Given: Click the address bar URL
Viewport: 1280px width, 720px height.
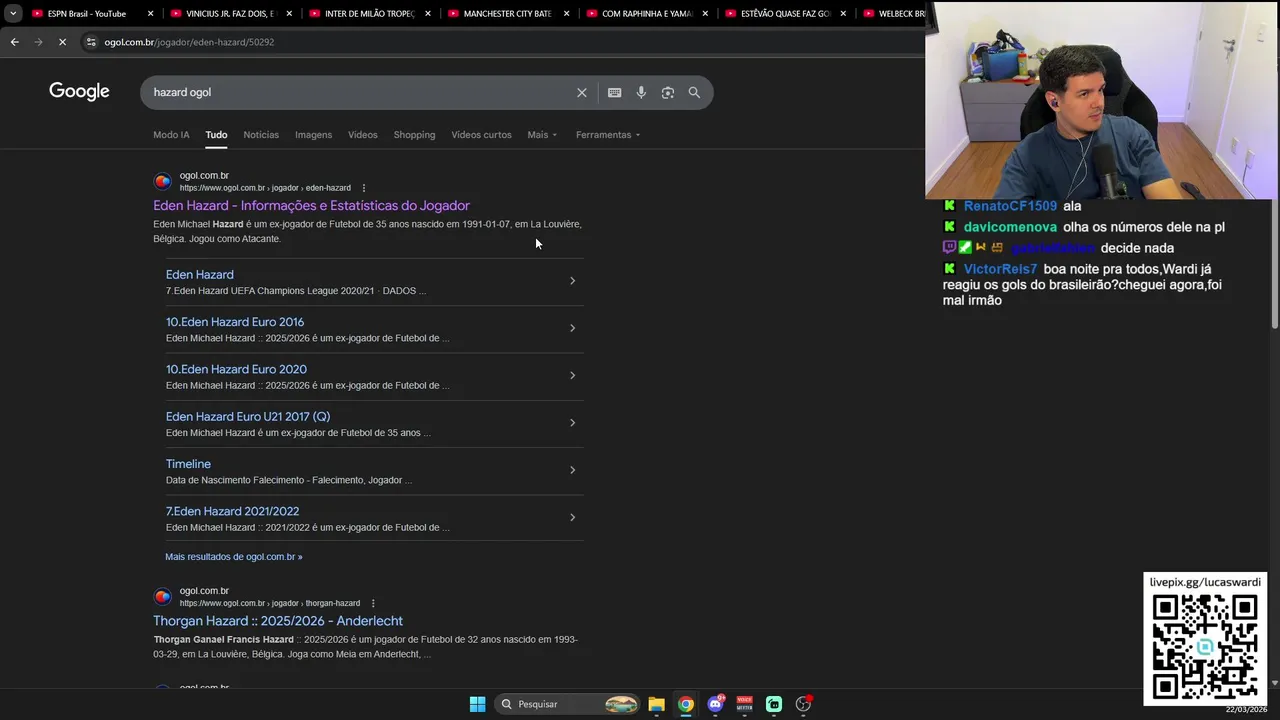Looking at the screenshot, I should point(189,42).
